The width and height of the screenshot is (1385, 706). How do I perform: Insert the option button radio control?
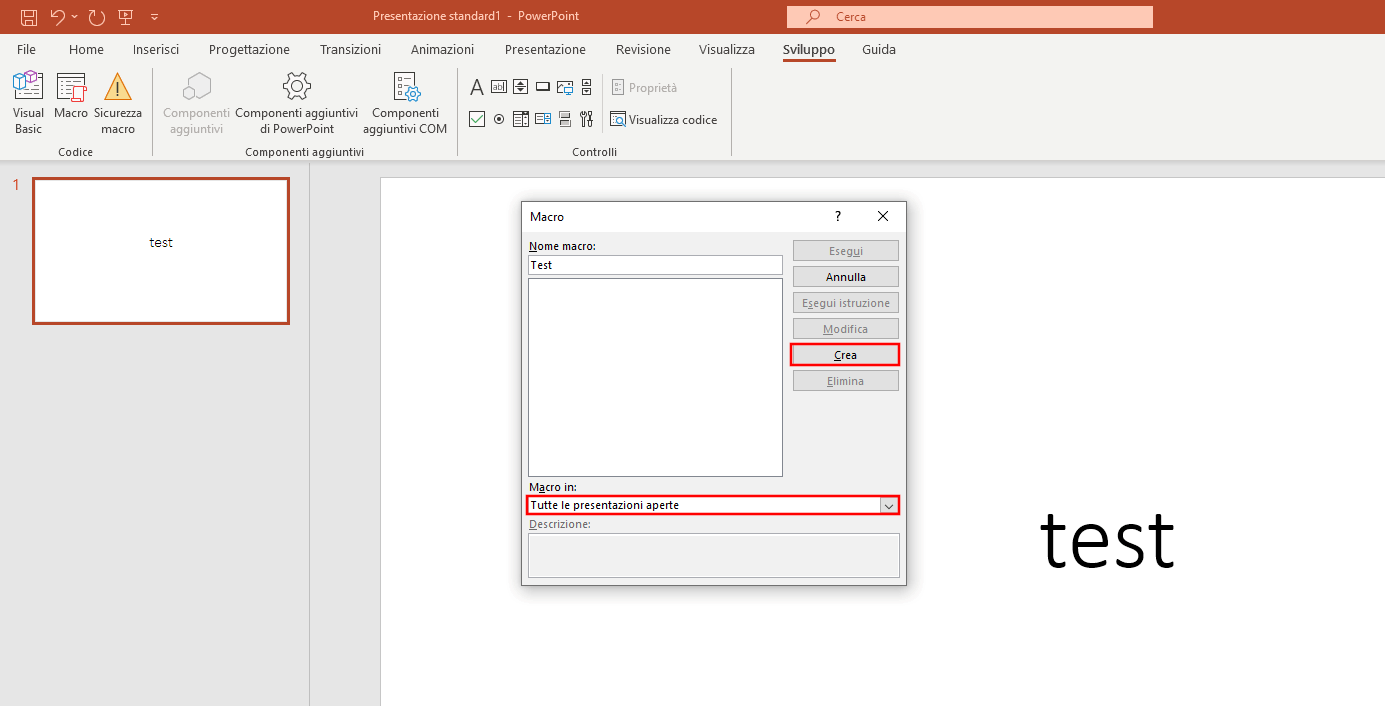click(499, 120)
